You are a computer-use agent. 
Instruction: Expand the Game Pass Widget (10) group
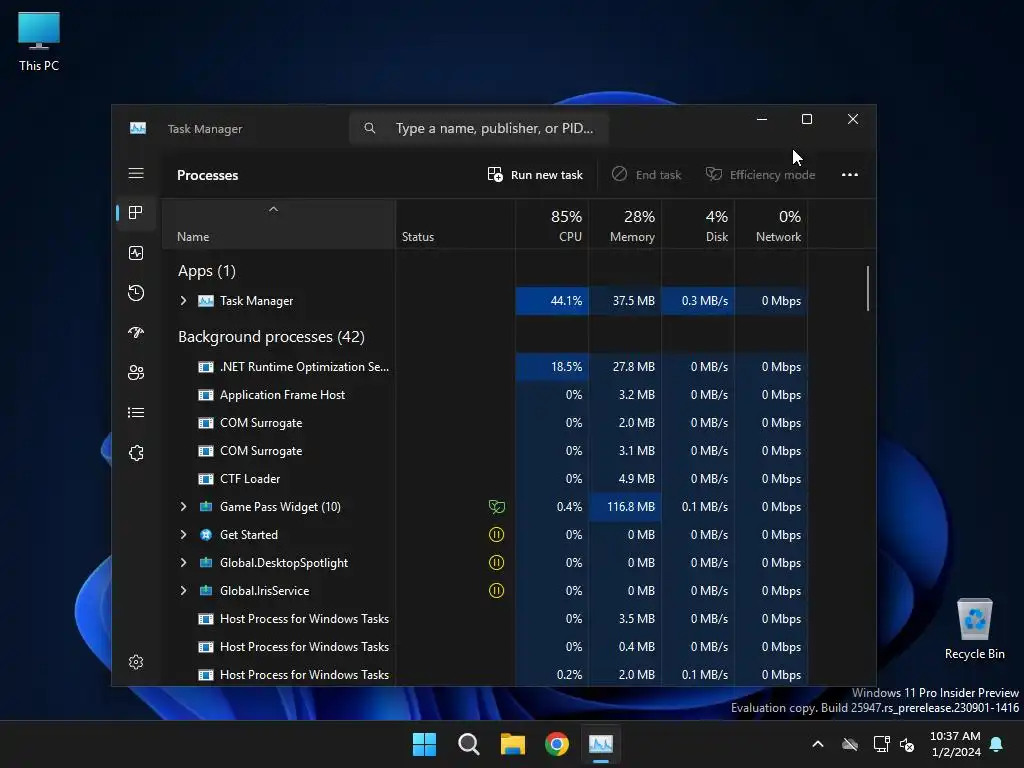(184, 507)
